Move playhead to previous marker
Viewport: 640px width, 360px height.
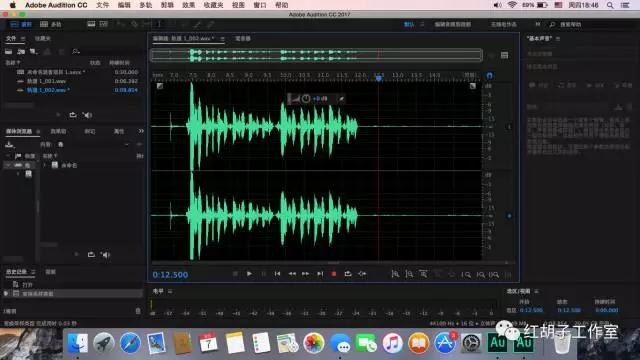point(277,274)
